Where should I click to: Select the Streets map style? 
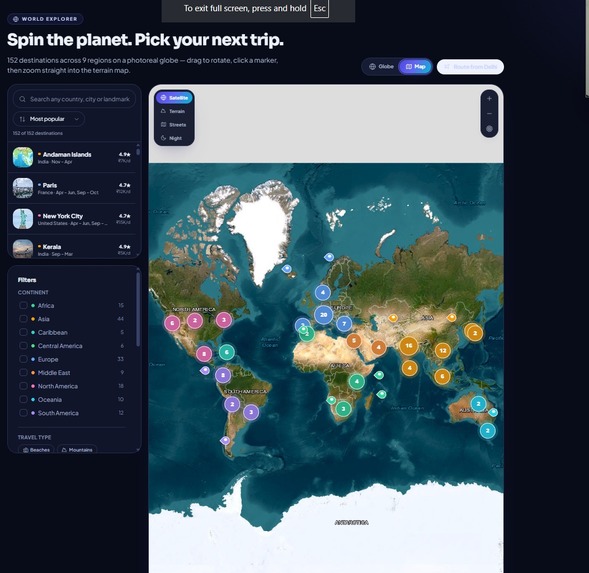174,125
